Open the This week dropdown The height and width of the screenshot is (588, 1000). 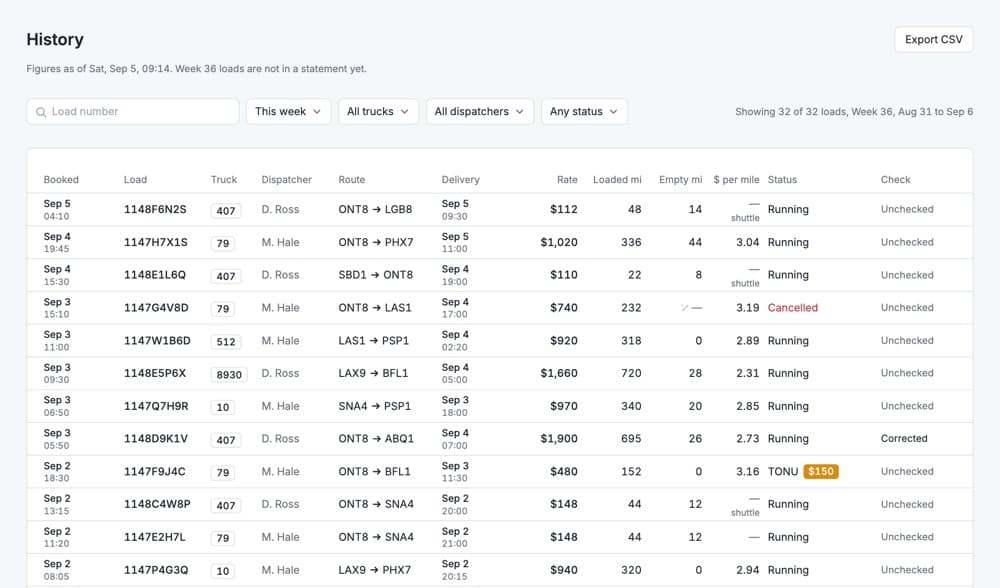(288, 112)
